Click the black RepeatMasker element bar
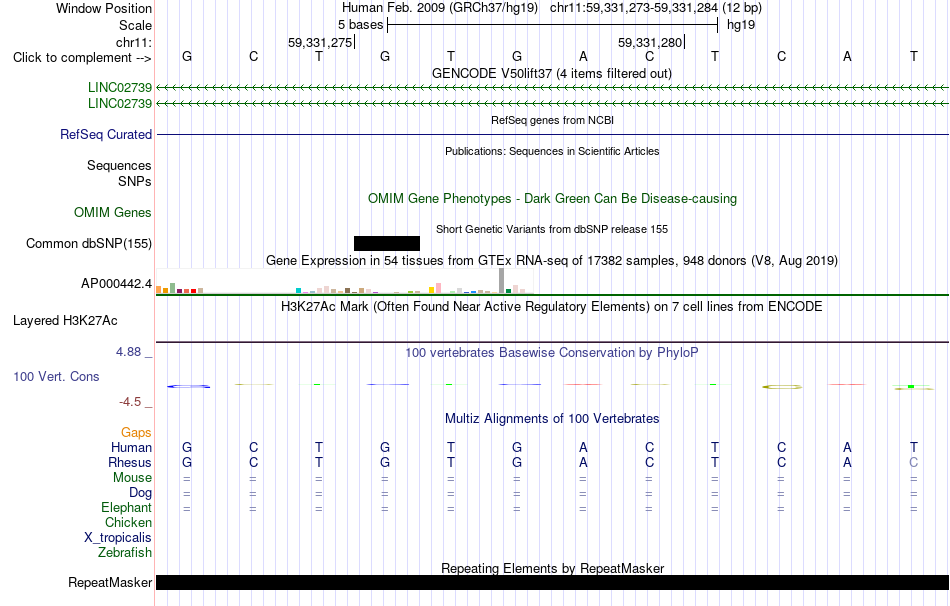This screenshot has height=606, width=950. 553,582
